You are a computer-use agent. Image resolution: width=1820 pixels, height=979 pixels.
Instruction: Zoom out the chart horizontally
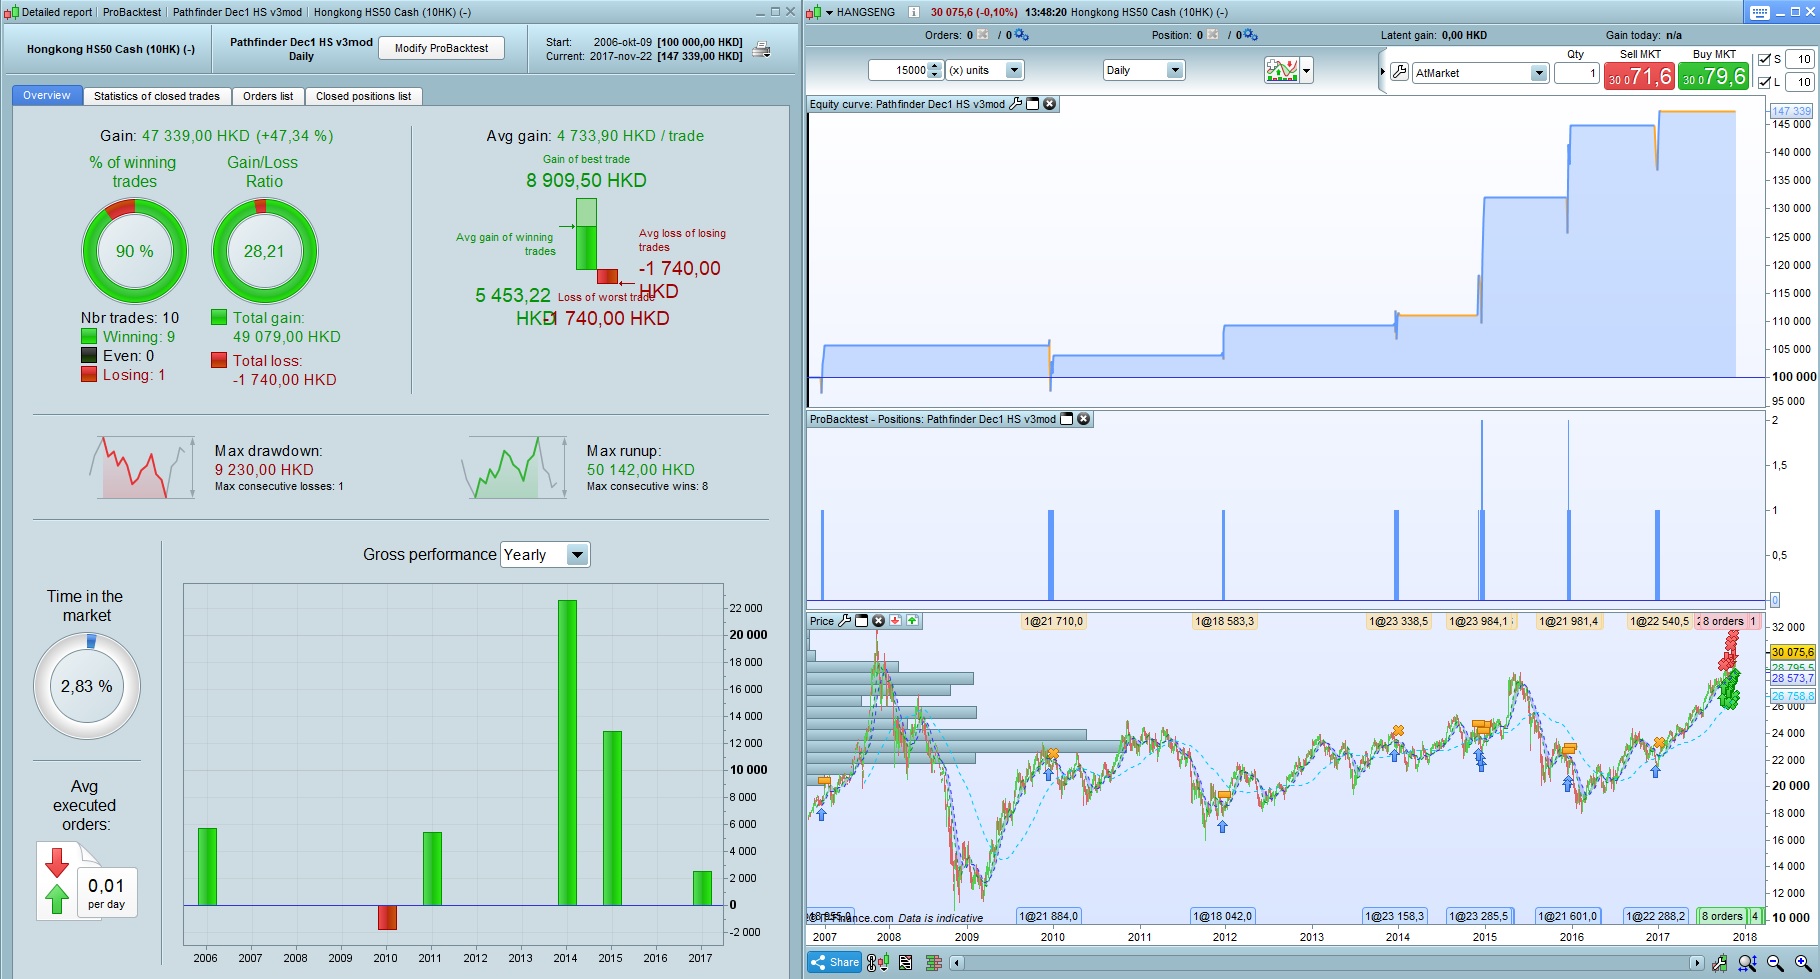click(x=1775, y=963)
